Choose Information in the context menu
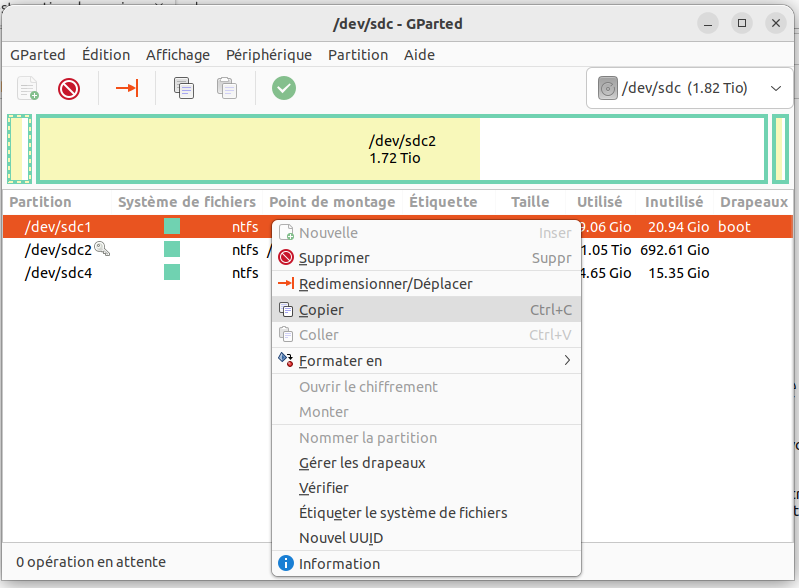799x588 pixels. [x=427, y=564]
